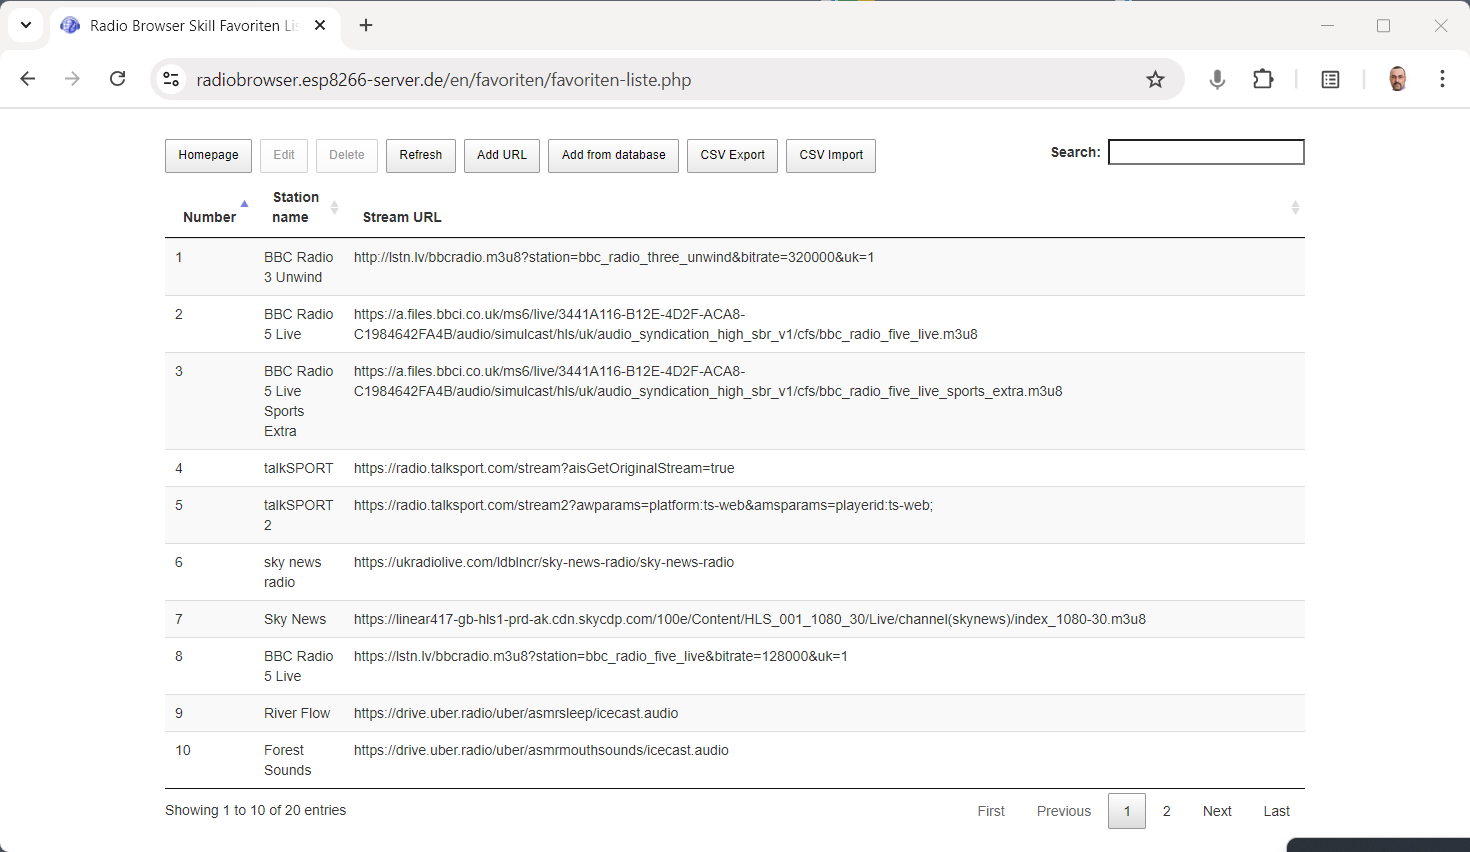Select pagination page 1

pos(1127,811)
